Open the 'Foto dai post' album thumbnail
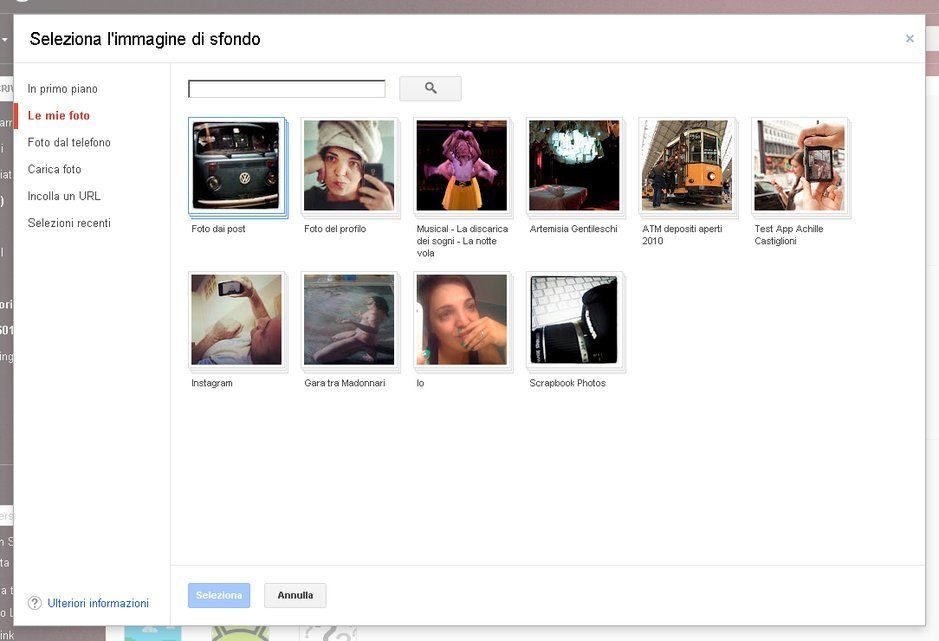 coord(237,166)
